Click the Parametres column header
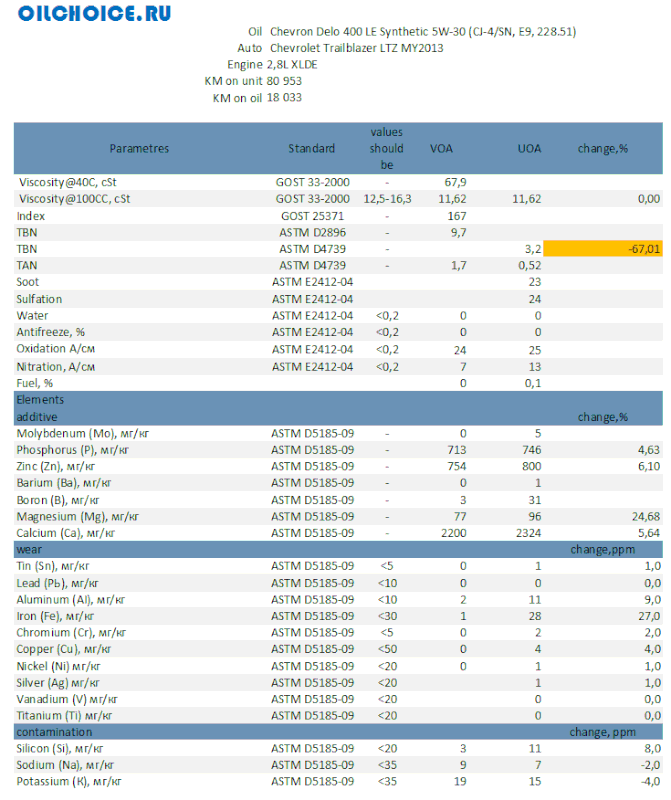 [x=139, y=148]
